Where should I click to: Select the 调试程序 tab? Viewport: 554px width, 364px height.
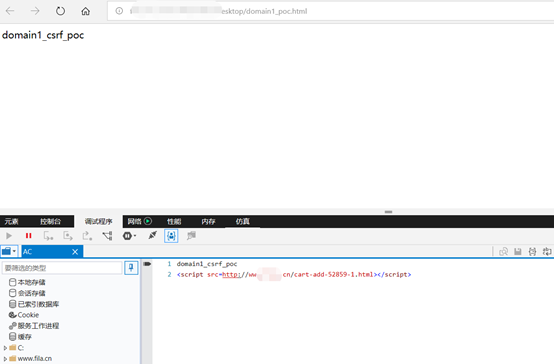[x=98, y=222]
